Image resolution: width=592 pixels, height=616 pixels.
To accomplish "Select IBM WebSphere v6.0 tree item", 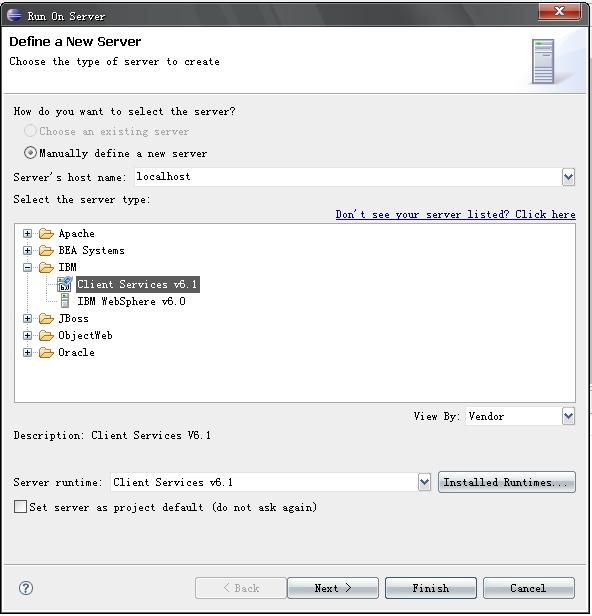I will coord(131,301).
